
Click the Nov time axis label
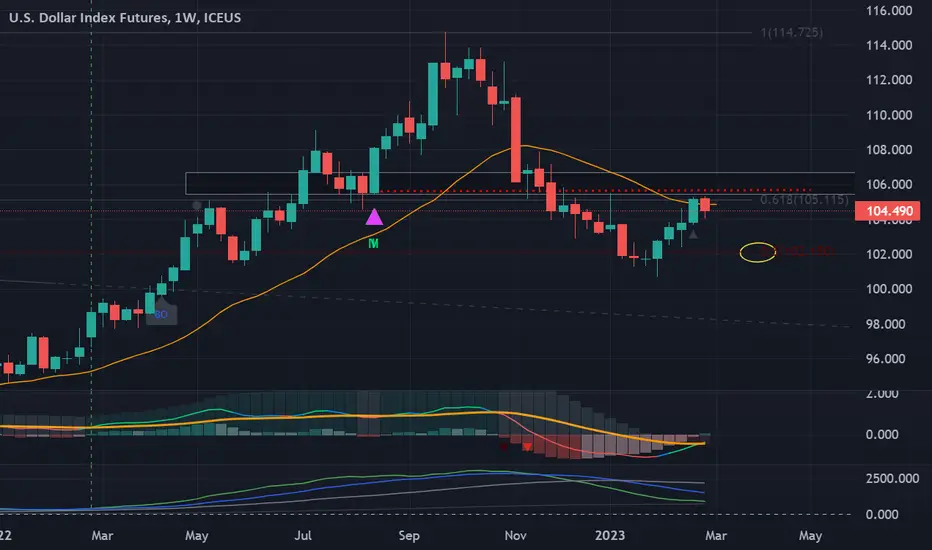click(515, 536)
